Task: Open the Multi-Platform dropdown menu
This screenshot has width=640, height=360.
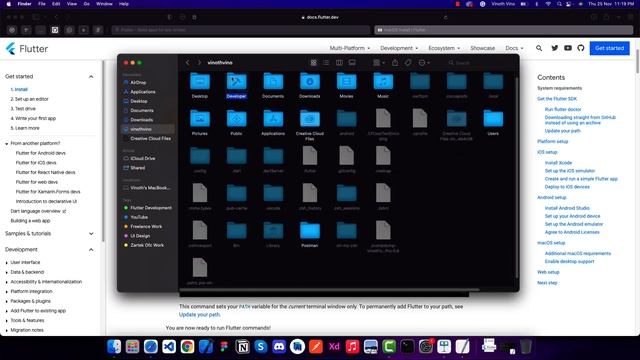Action: tap(350, 48)
